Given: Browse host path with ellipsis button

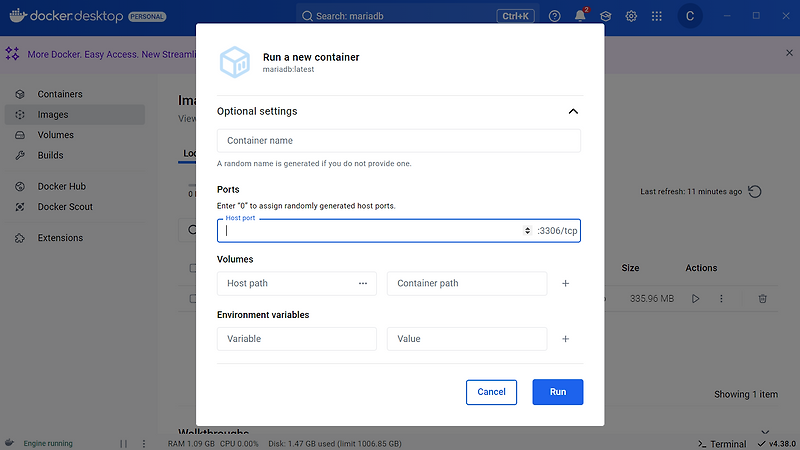Looking at the screenshot, I should (363, 283).
